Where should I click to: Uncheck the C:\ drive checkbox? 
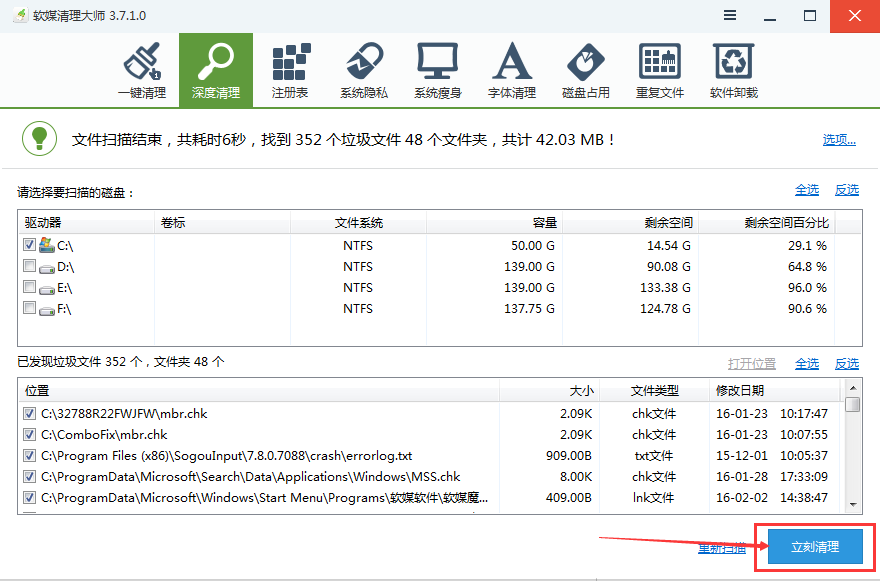27,244
